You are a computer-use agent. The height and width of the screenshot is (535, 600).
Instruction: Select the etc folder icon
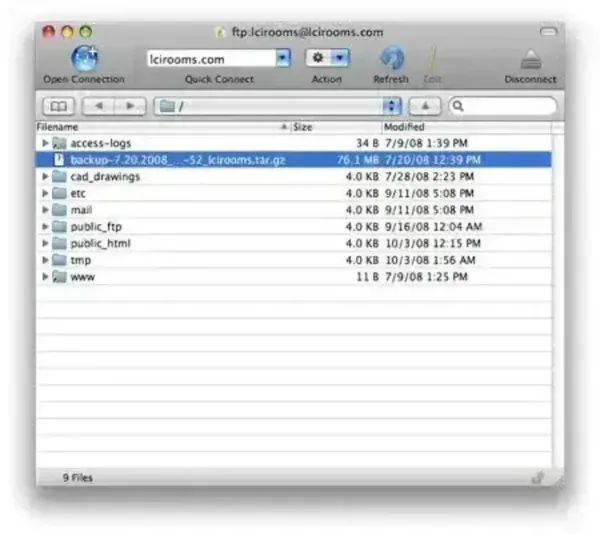point(59,193)
